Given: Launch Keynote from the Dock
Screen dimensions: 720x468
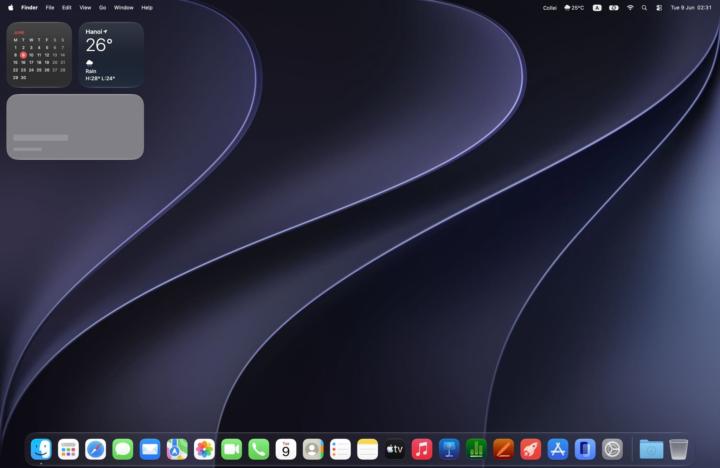Looking at the screenshot, I should point(449,449).
